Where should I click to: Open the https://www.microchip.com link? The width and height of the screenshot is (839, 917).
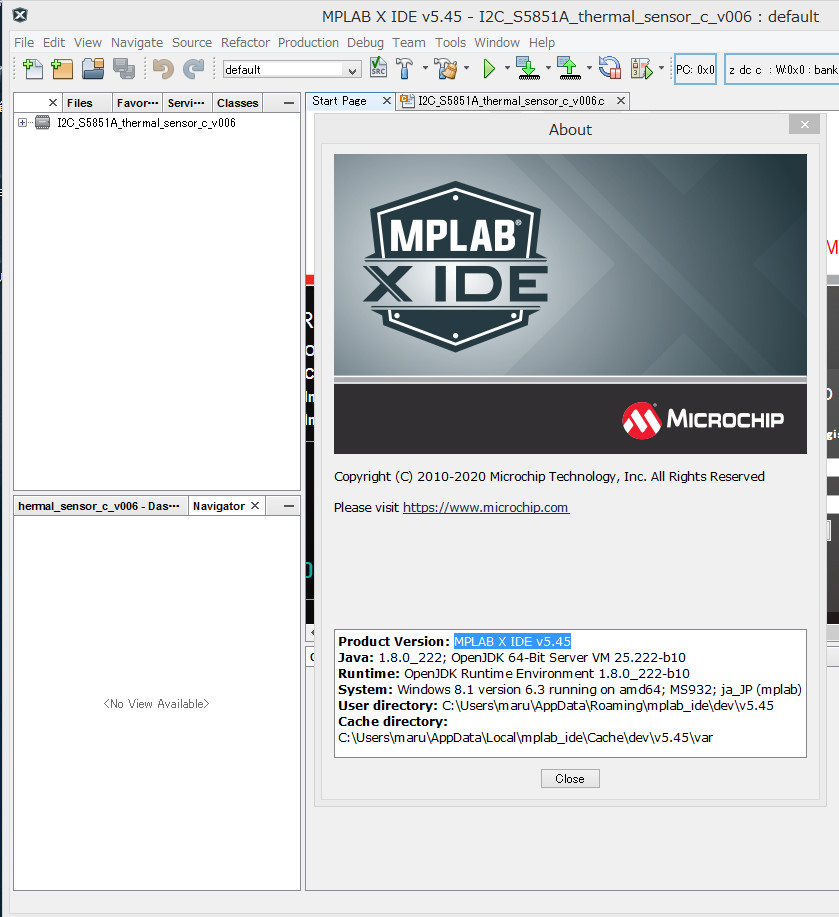pyautogui.click(x=486, y=508)
